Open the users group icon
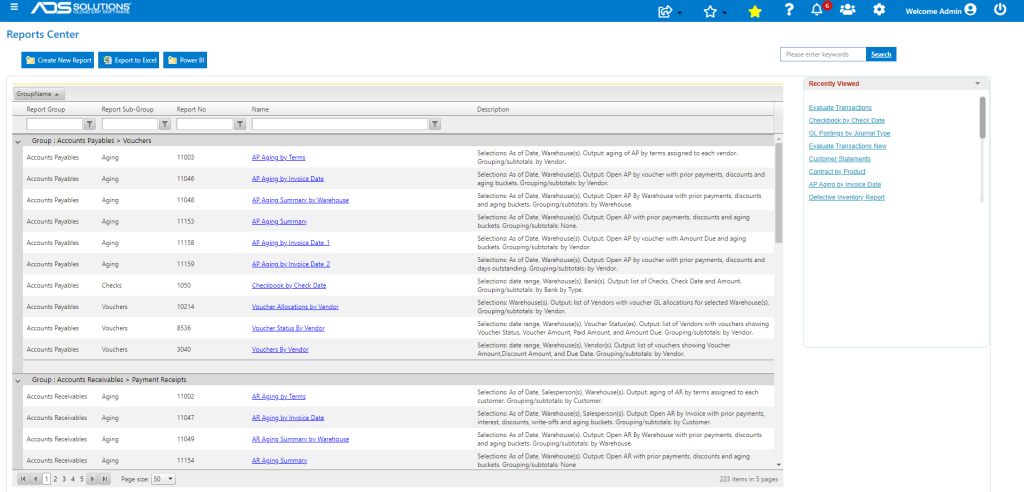Viewport: 1024px width, 492px height. click(848, 10)
